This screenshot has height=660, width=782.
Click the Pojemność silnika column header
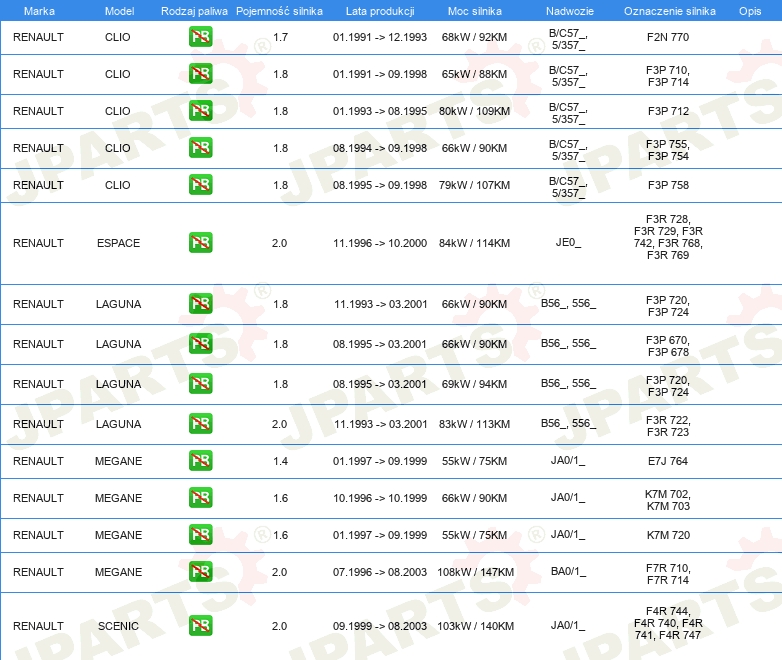pyautogui.click(x=279, y=11)
